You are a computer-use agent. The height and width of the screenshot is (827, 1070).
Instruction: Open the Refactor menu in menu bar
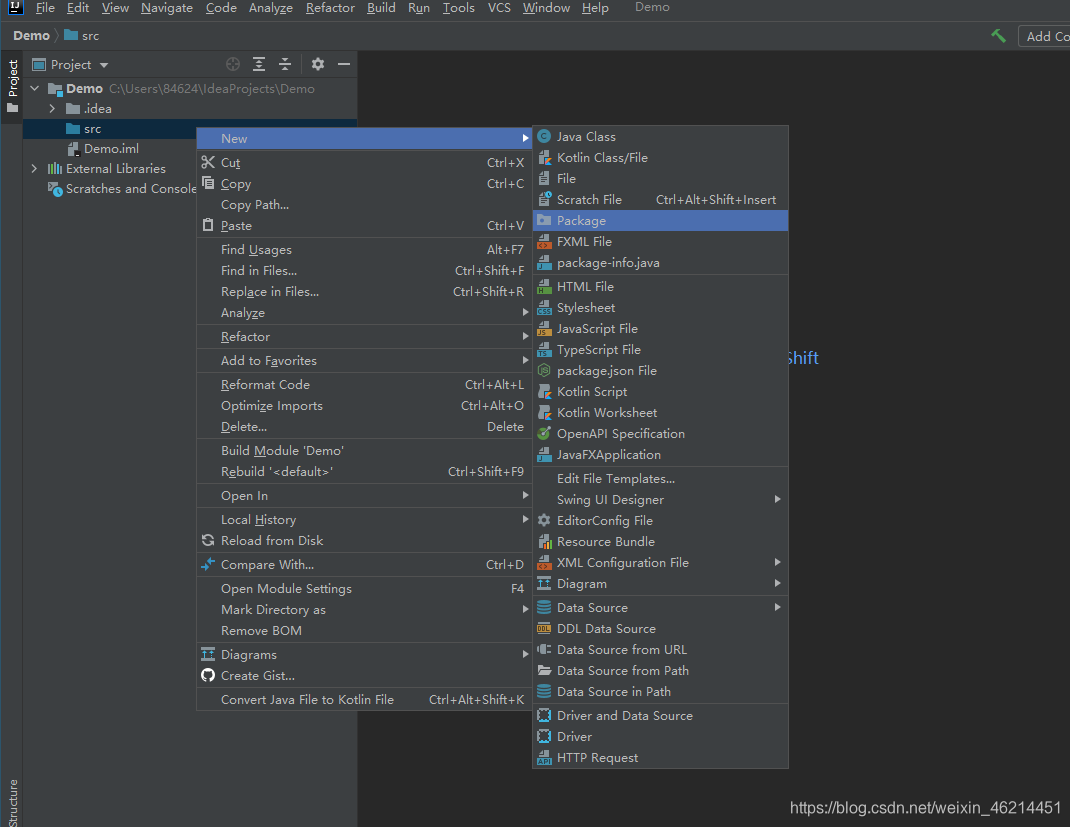[x=330, y=8]
